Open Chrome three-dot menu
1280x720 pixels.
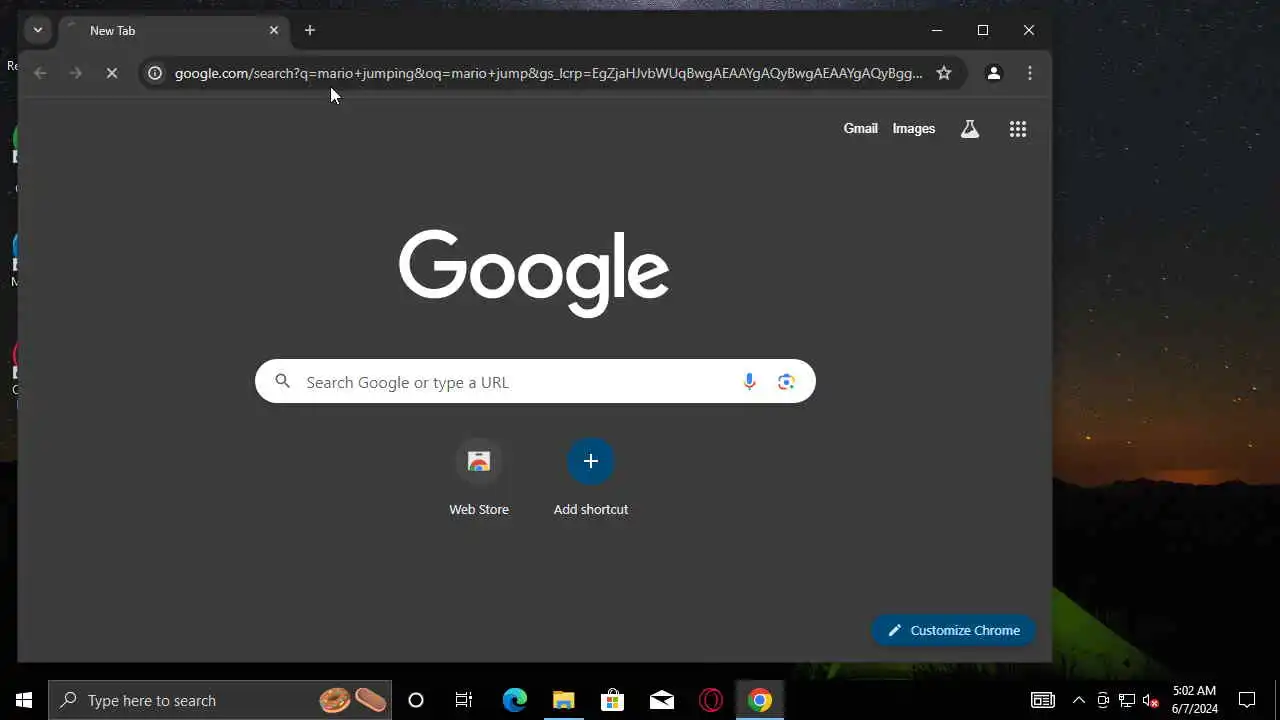tap(1030, 73)
